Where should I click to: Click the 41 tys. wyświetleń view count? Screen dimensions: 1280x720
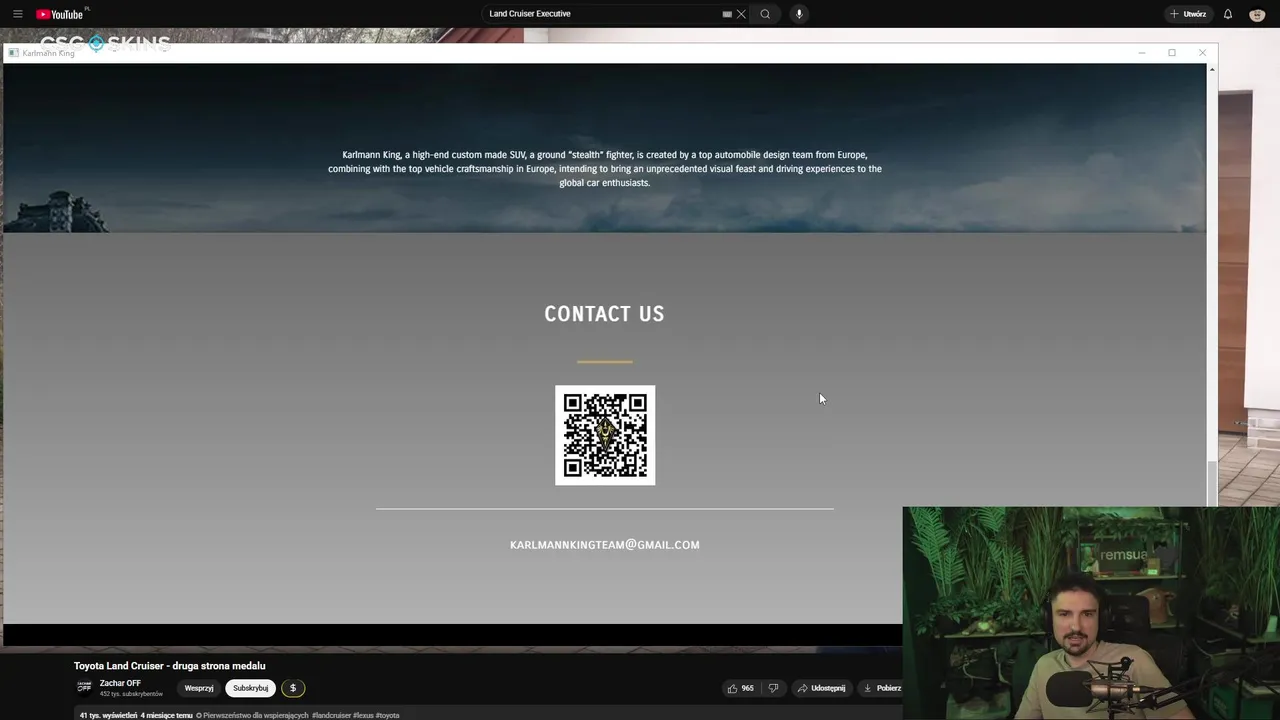pyautogui.click(x=109, y=715)
